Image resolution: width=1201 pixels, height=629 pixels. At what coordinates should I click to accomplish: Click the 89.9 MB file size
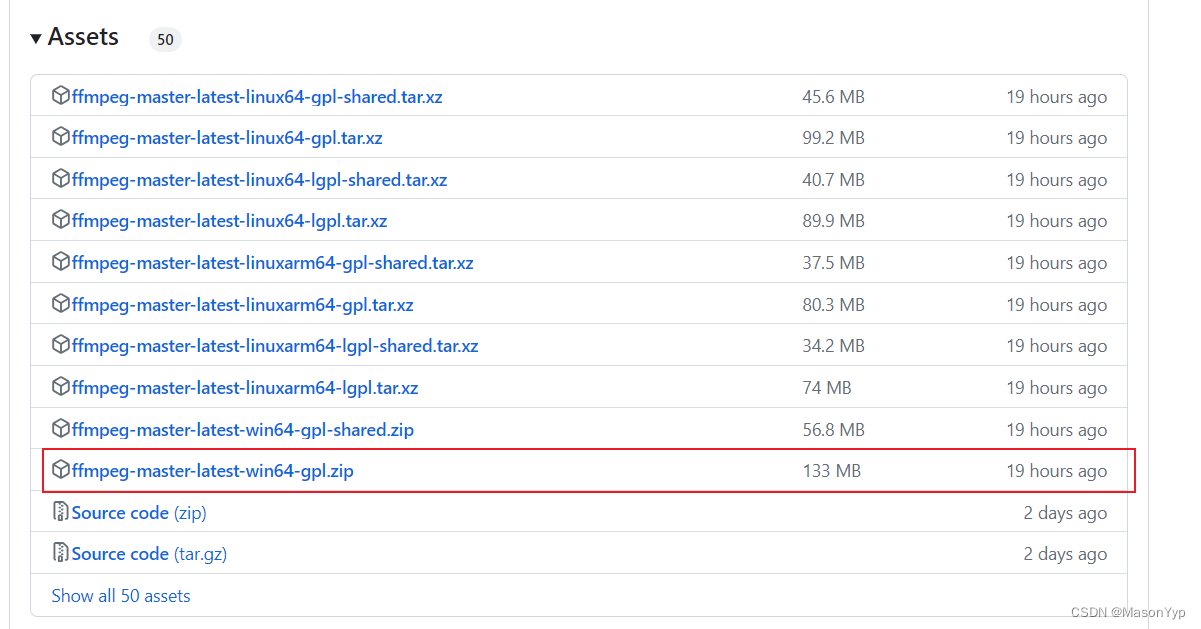tap(833, 221)
